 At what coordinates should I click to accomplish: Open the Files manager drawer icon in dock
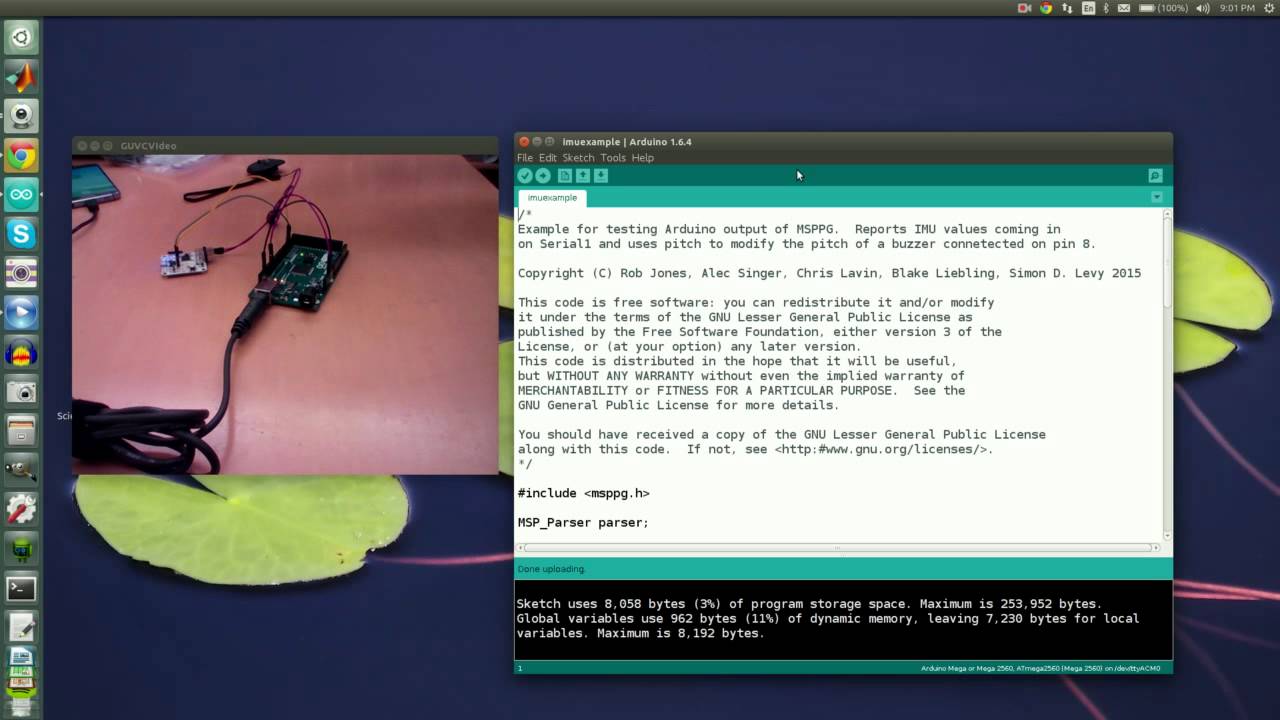(x=21, y=431)
